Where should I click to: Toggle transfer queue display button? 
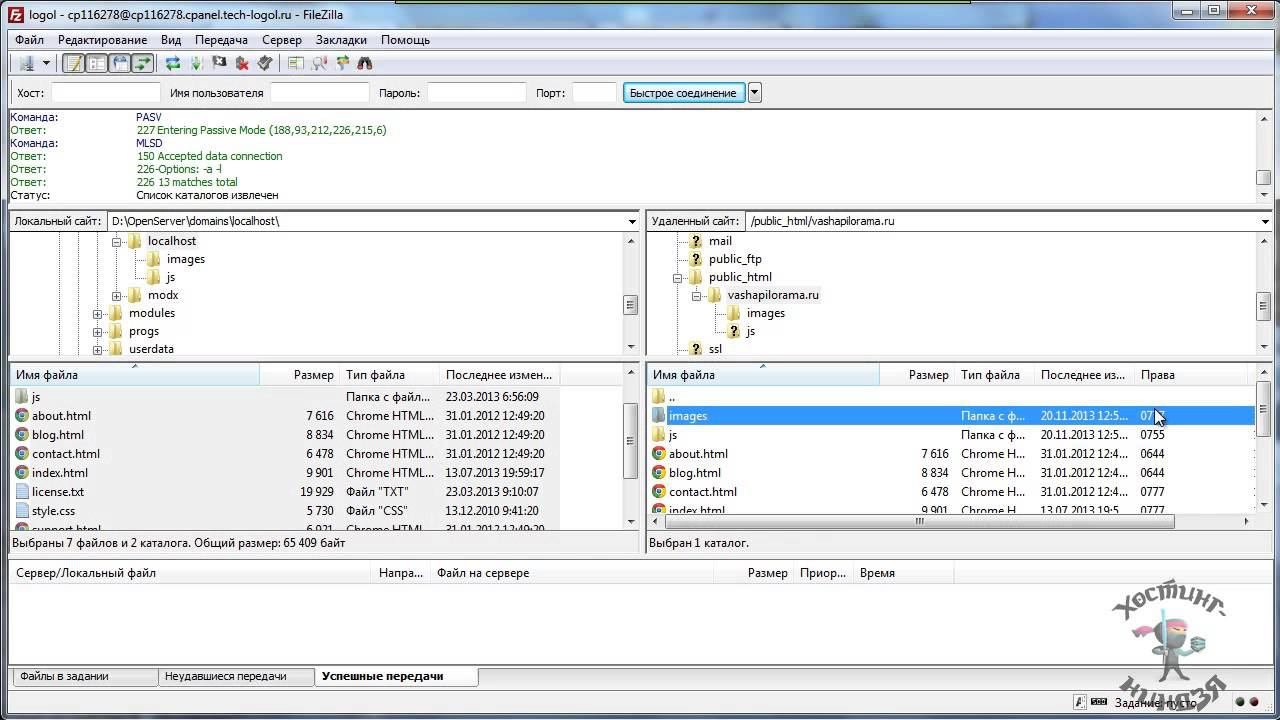[x=142, y=63]
